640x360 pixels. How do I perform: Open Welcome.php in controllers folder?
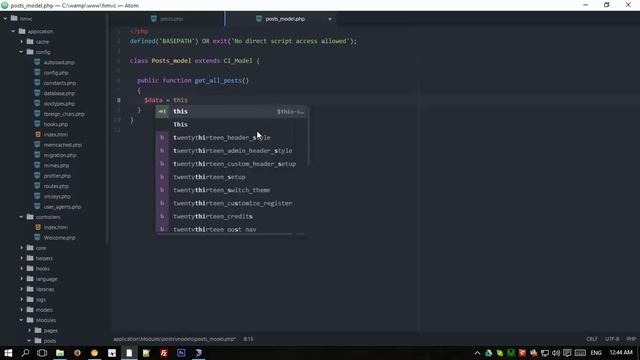click(60, 238)
